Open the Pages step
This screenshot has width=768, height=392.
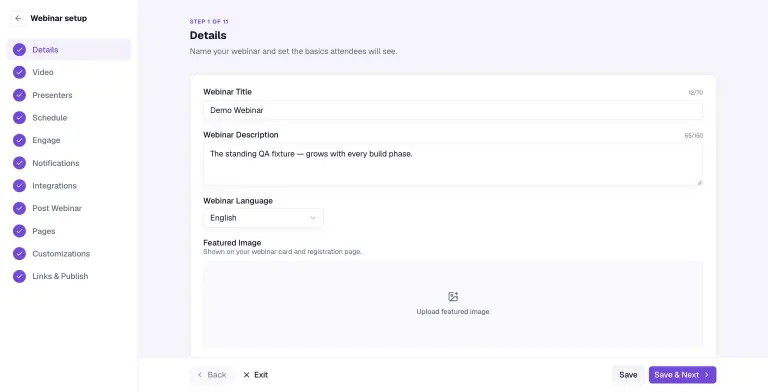[69, 231]
